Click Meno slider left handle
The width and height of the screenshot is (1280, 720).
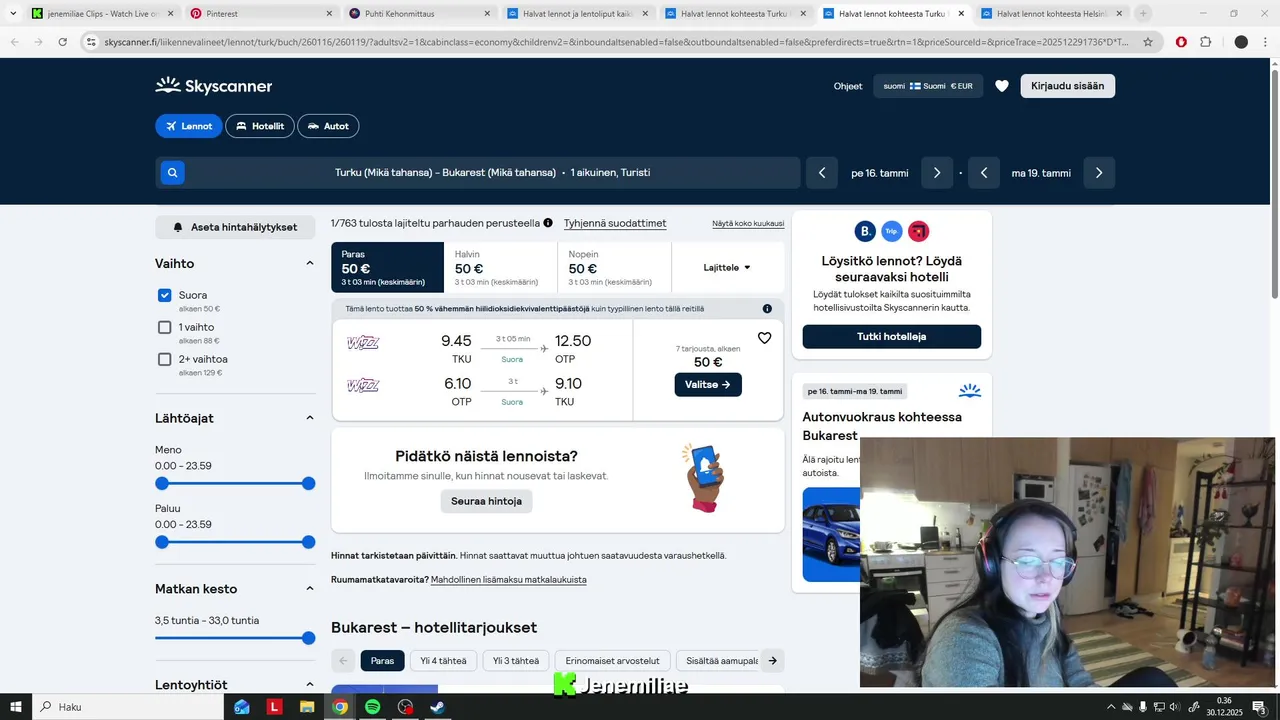[162, 483]
